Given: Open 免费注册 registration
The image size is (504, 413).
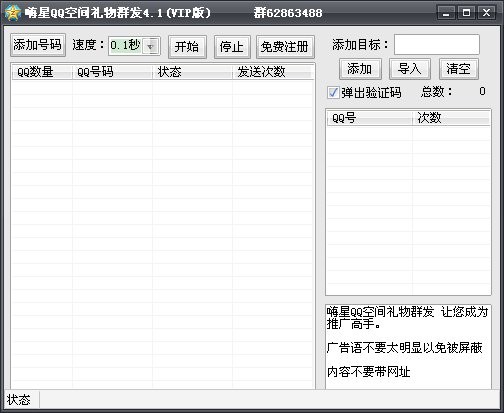Looking at the screenshot, I should tap(285, 47).
